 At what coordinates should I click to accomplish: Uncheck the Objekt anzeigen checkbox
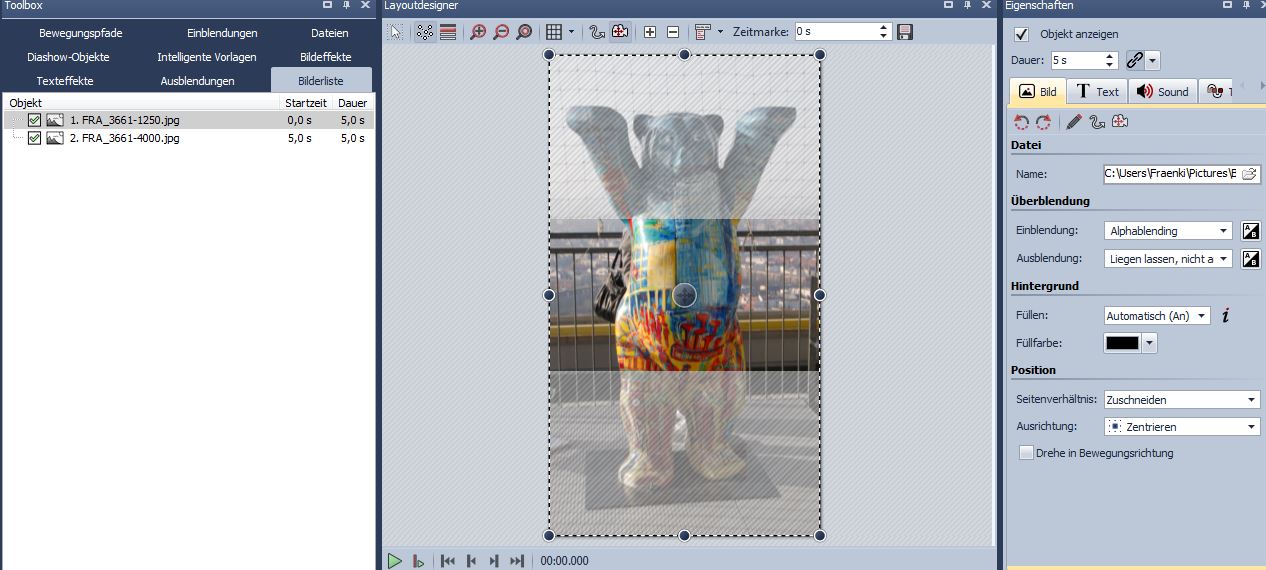(1021, 34)
